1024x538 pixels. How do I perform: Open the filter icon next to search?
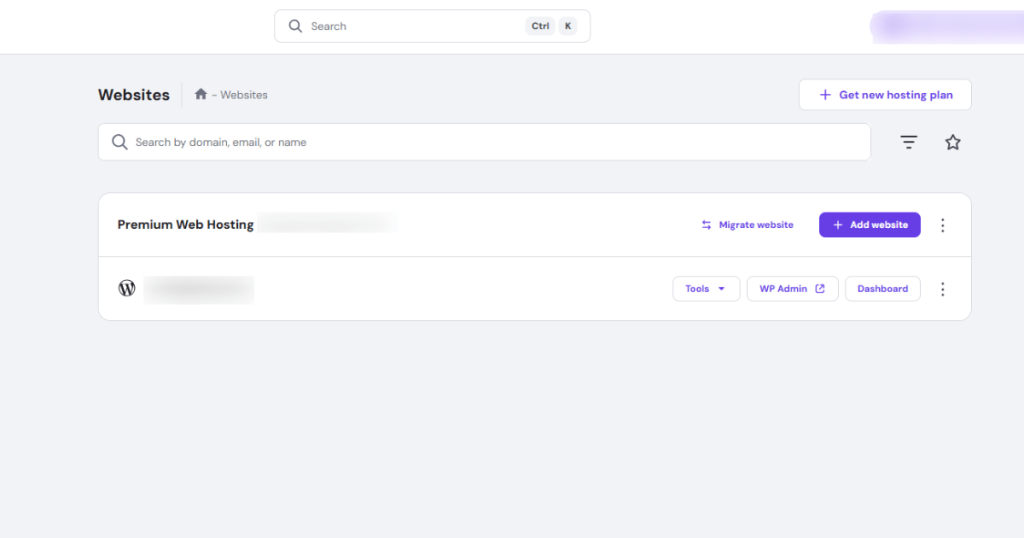point(908,143)
